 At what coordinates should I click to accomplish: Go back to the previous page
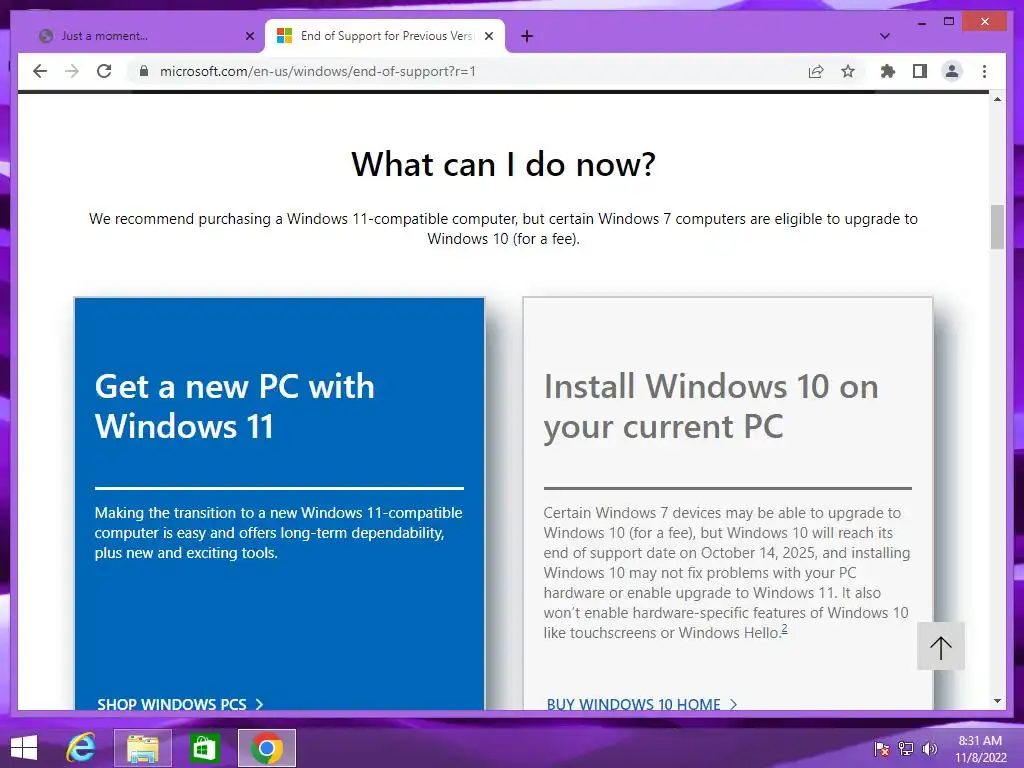click(x=40, y=71)
